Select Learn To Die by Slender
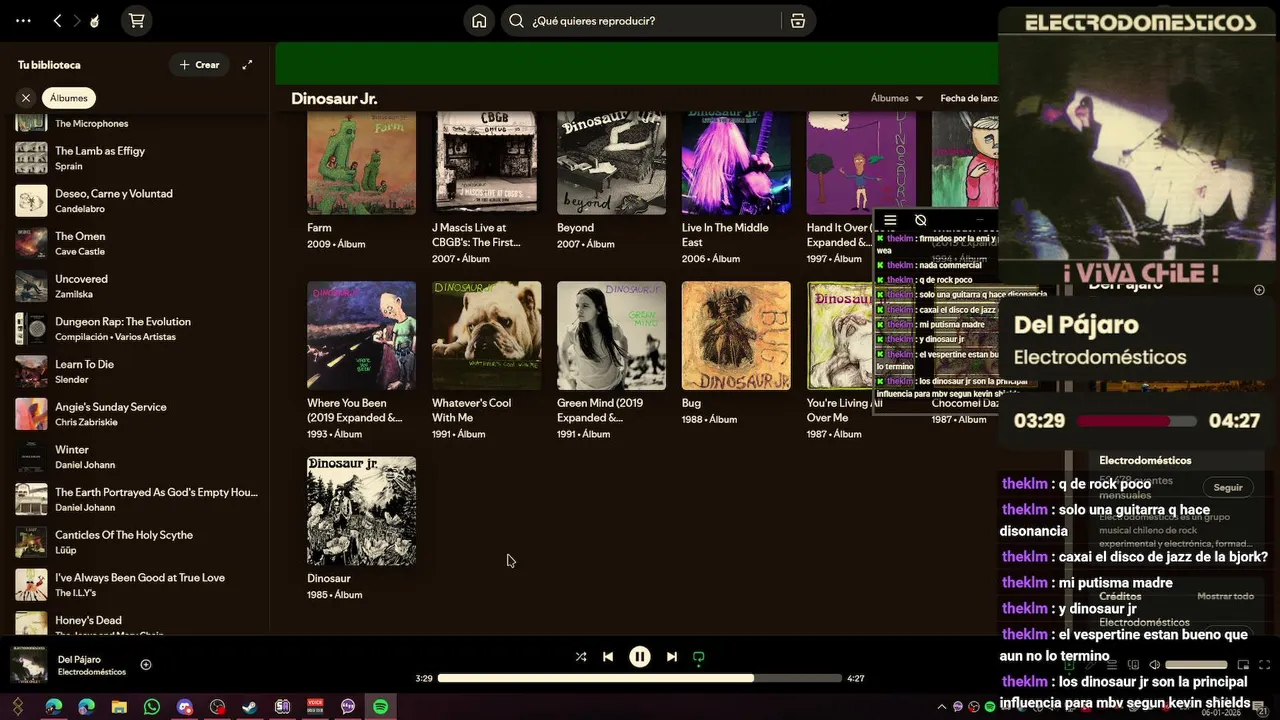This screenshot has width=1280, height=720. (136, 371)
